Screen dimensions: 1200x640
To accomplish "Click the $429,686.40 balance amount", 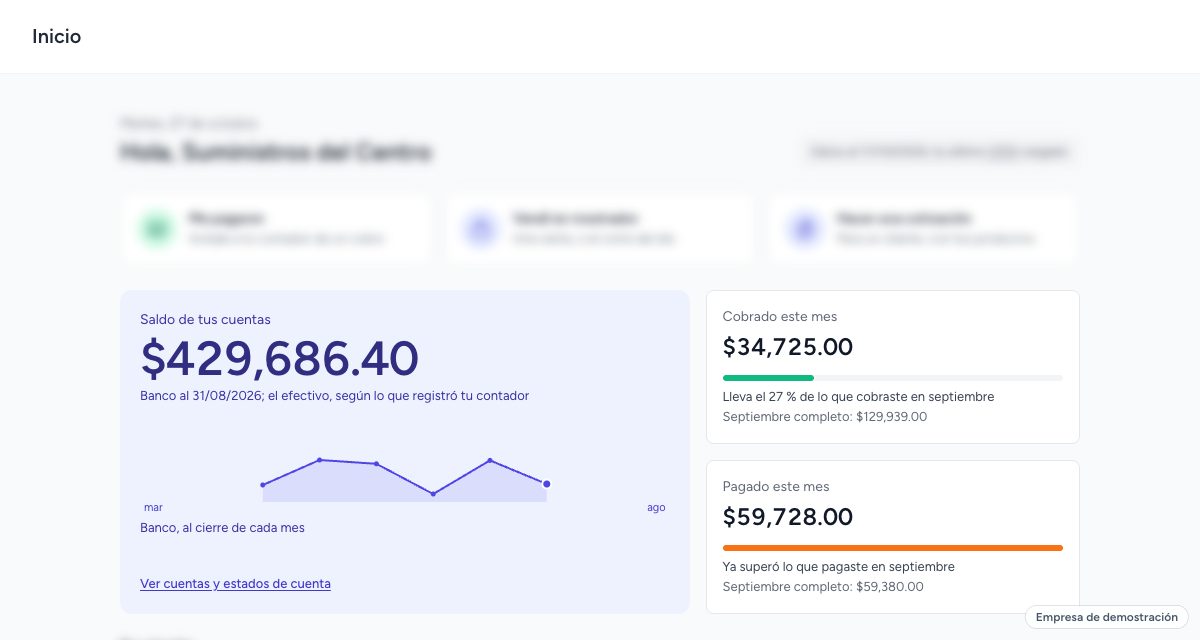I will (280, 358).
